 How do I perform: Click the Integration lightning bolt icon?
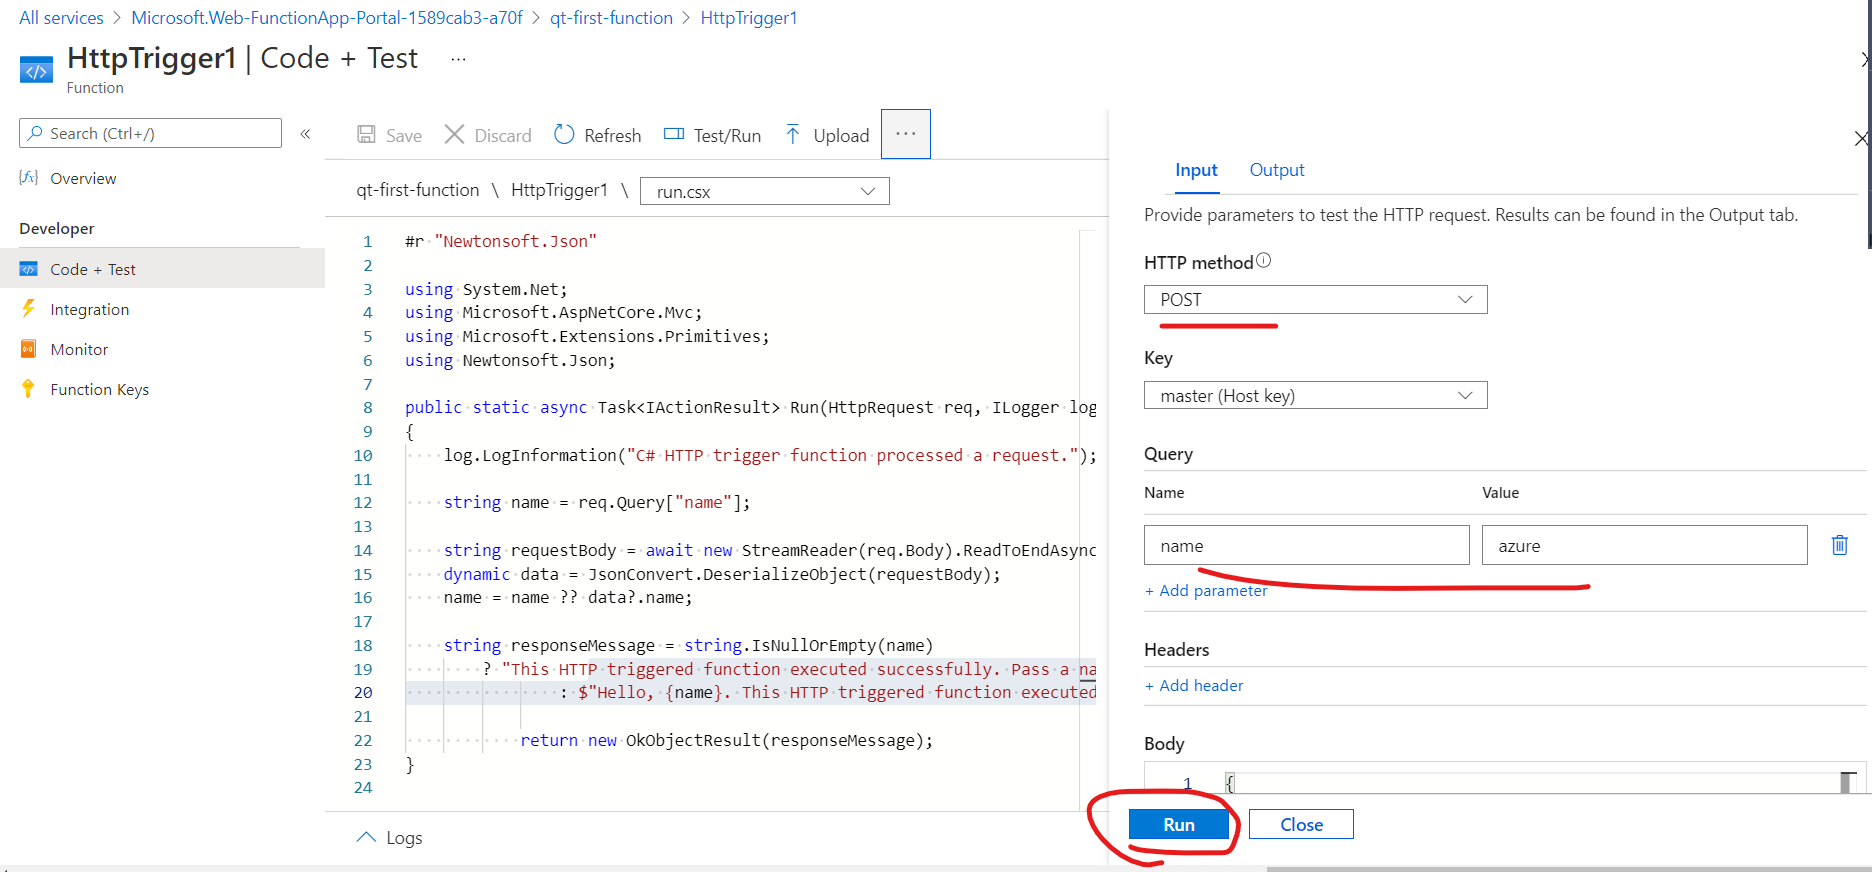pyautogui.click(x=29, y=309)
